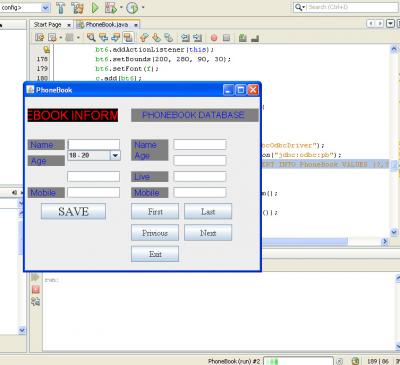Click the Mobile field in information form
The width and height of the screenshot is (400, 365).
coord(94,192)
